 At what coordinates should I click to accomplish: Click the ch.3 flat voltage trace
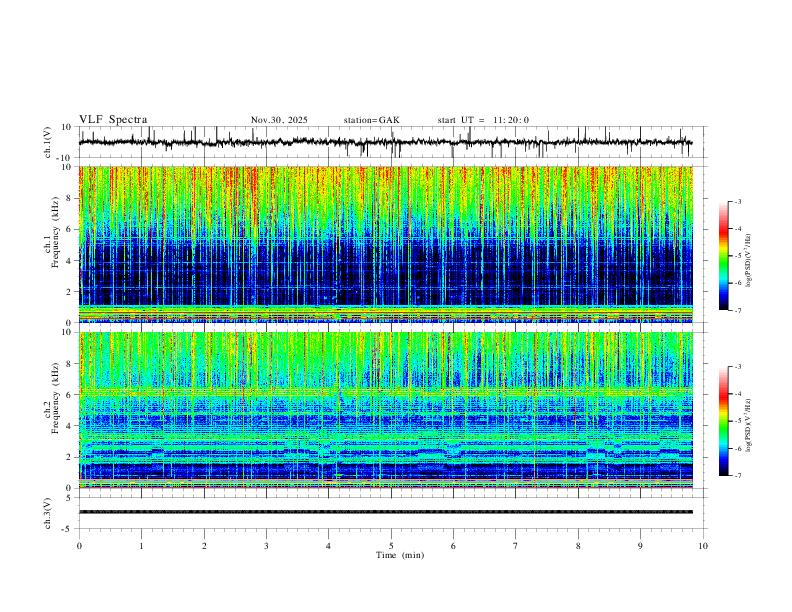pyautogui.click(x=386, y=512)
